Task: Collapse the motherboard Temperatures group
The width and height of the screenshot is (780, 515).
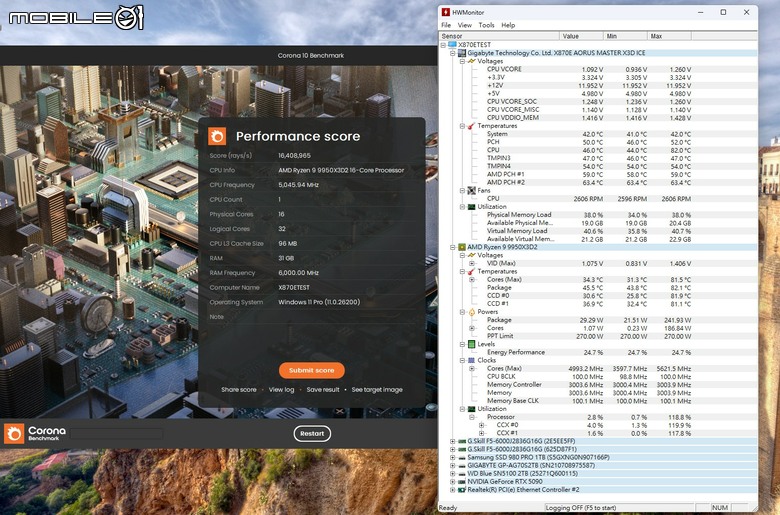Action: tap(462, 126)
